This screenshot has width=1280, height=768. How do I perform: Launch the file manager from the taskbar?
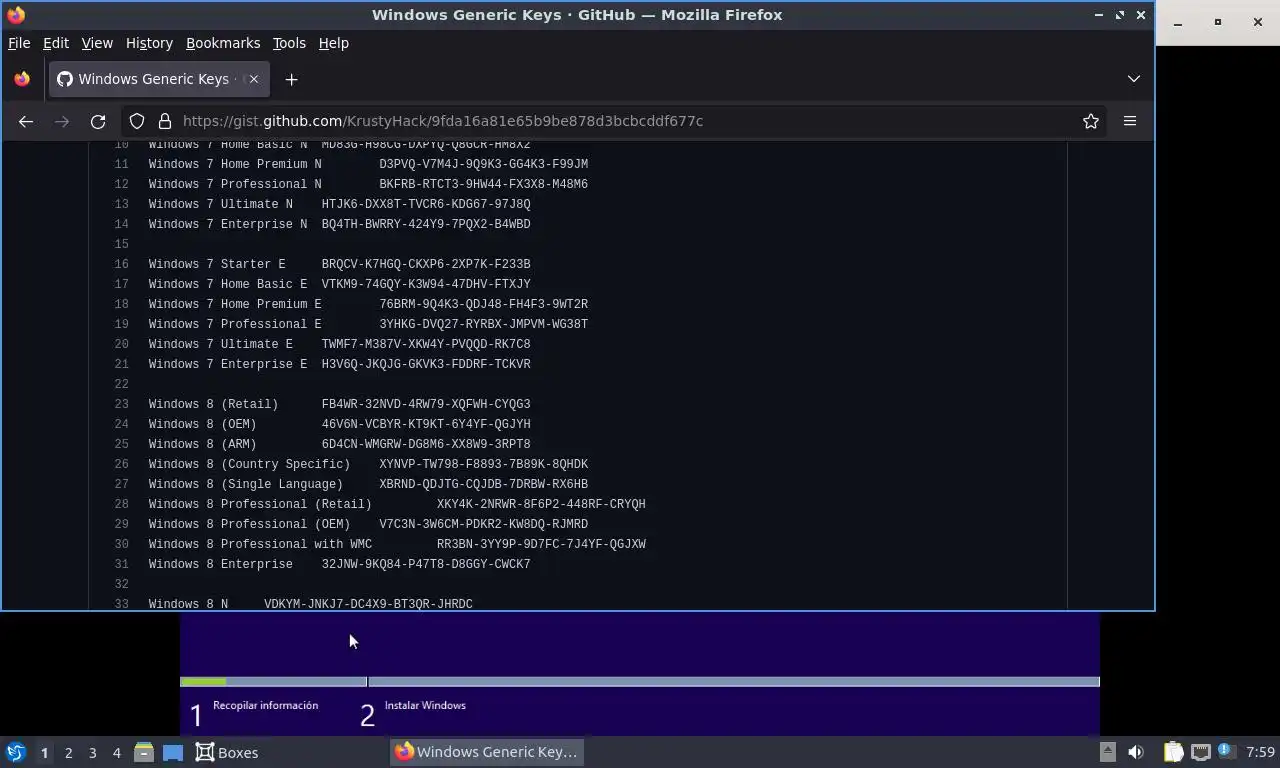tap(144, 752)
